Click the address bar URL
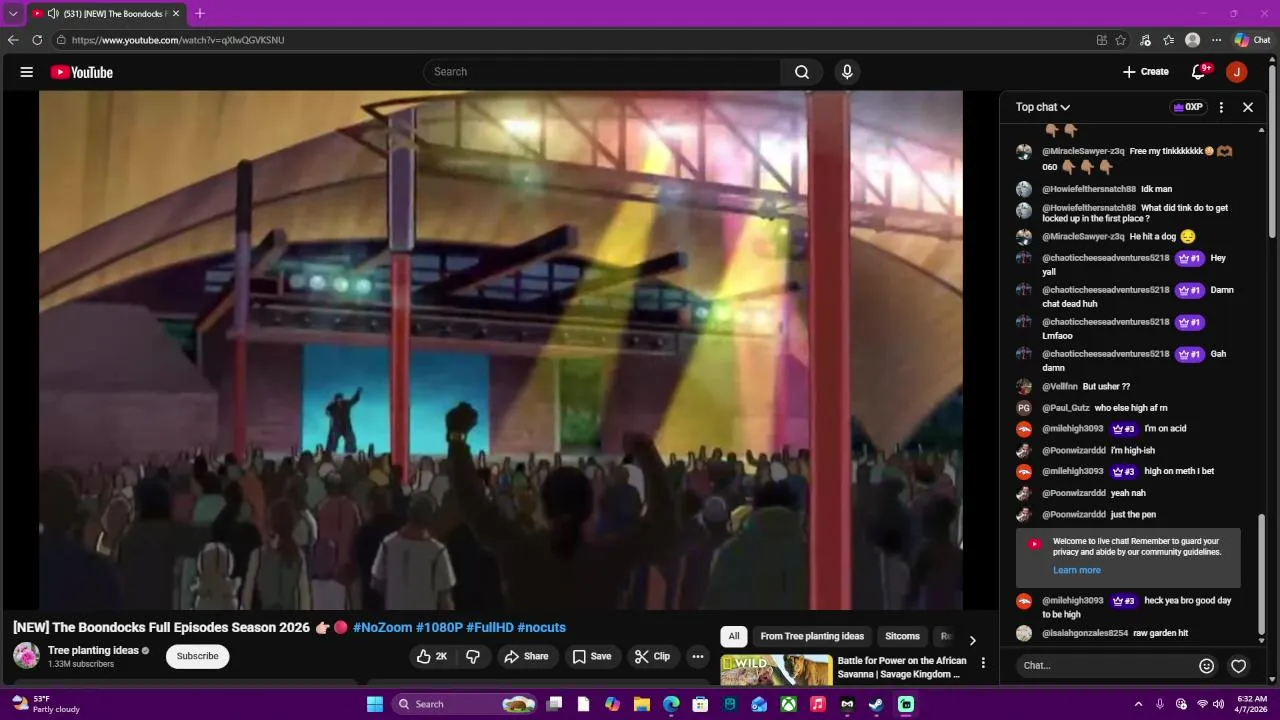This screenshot has width=1280, height=720. [178, 40]
